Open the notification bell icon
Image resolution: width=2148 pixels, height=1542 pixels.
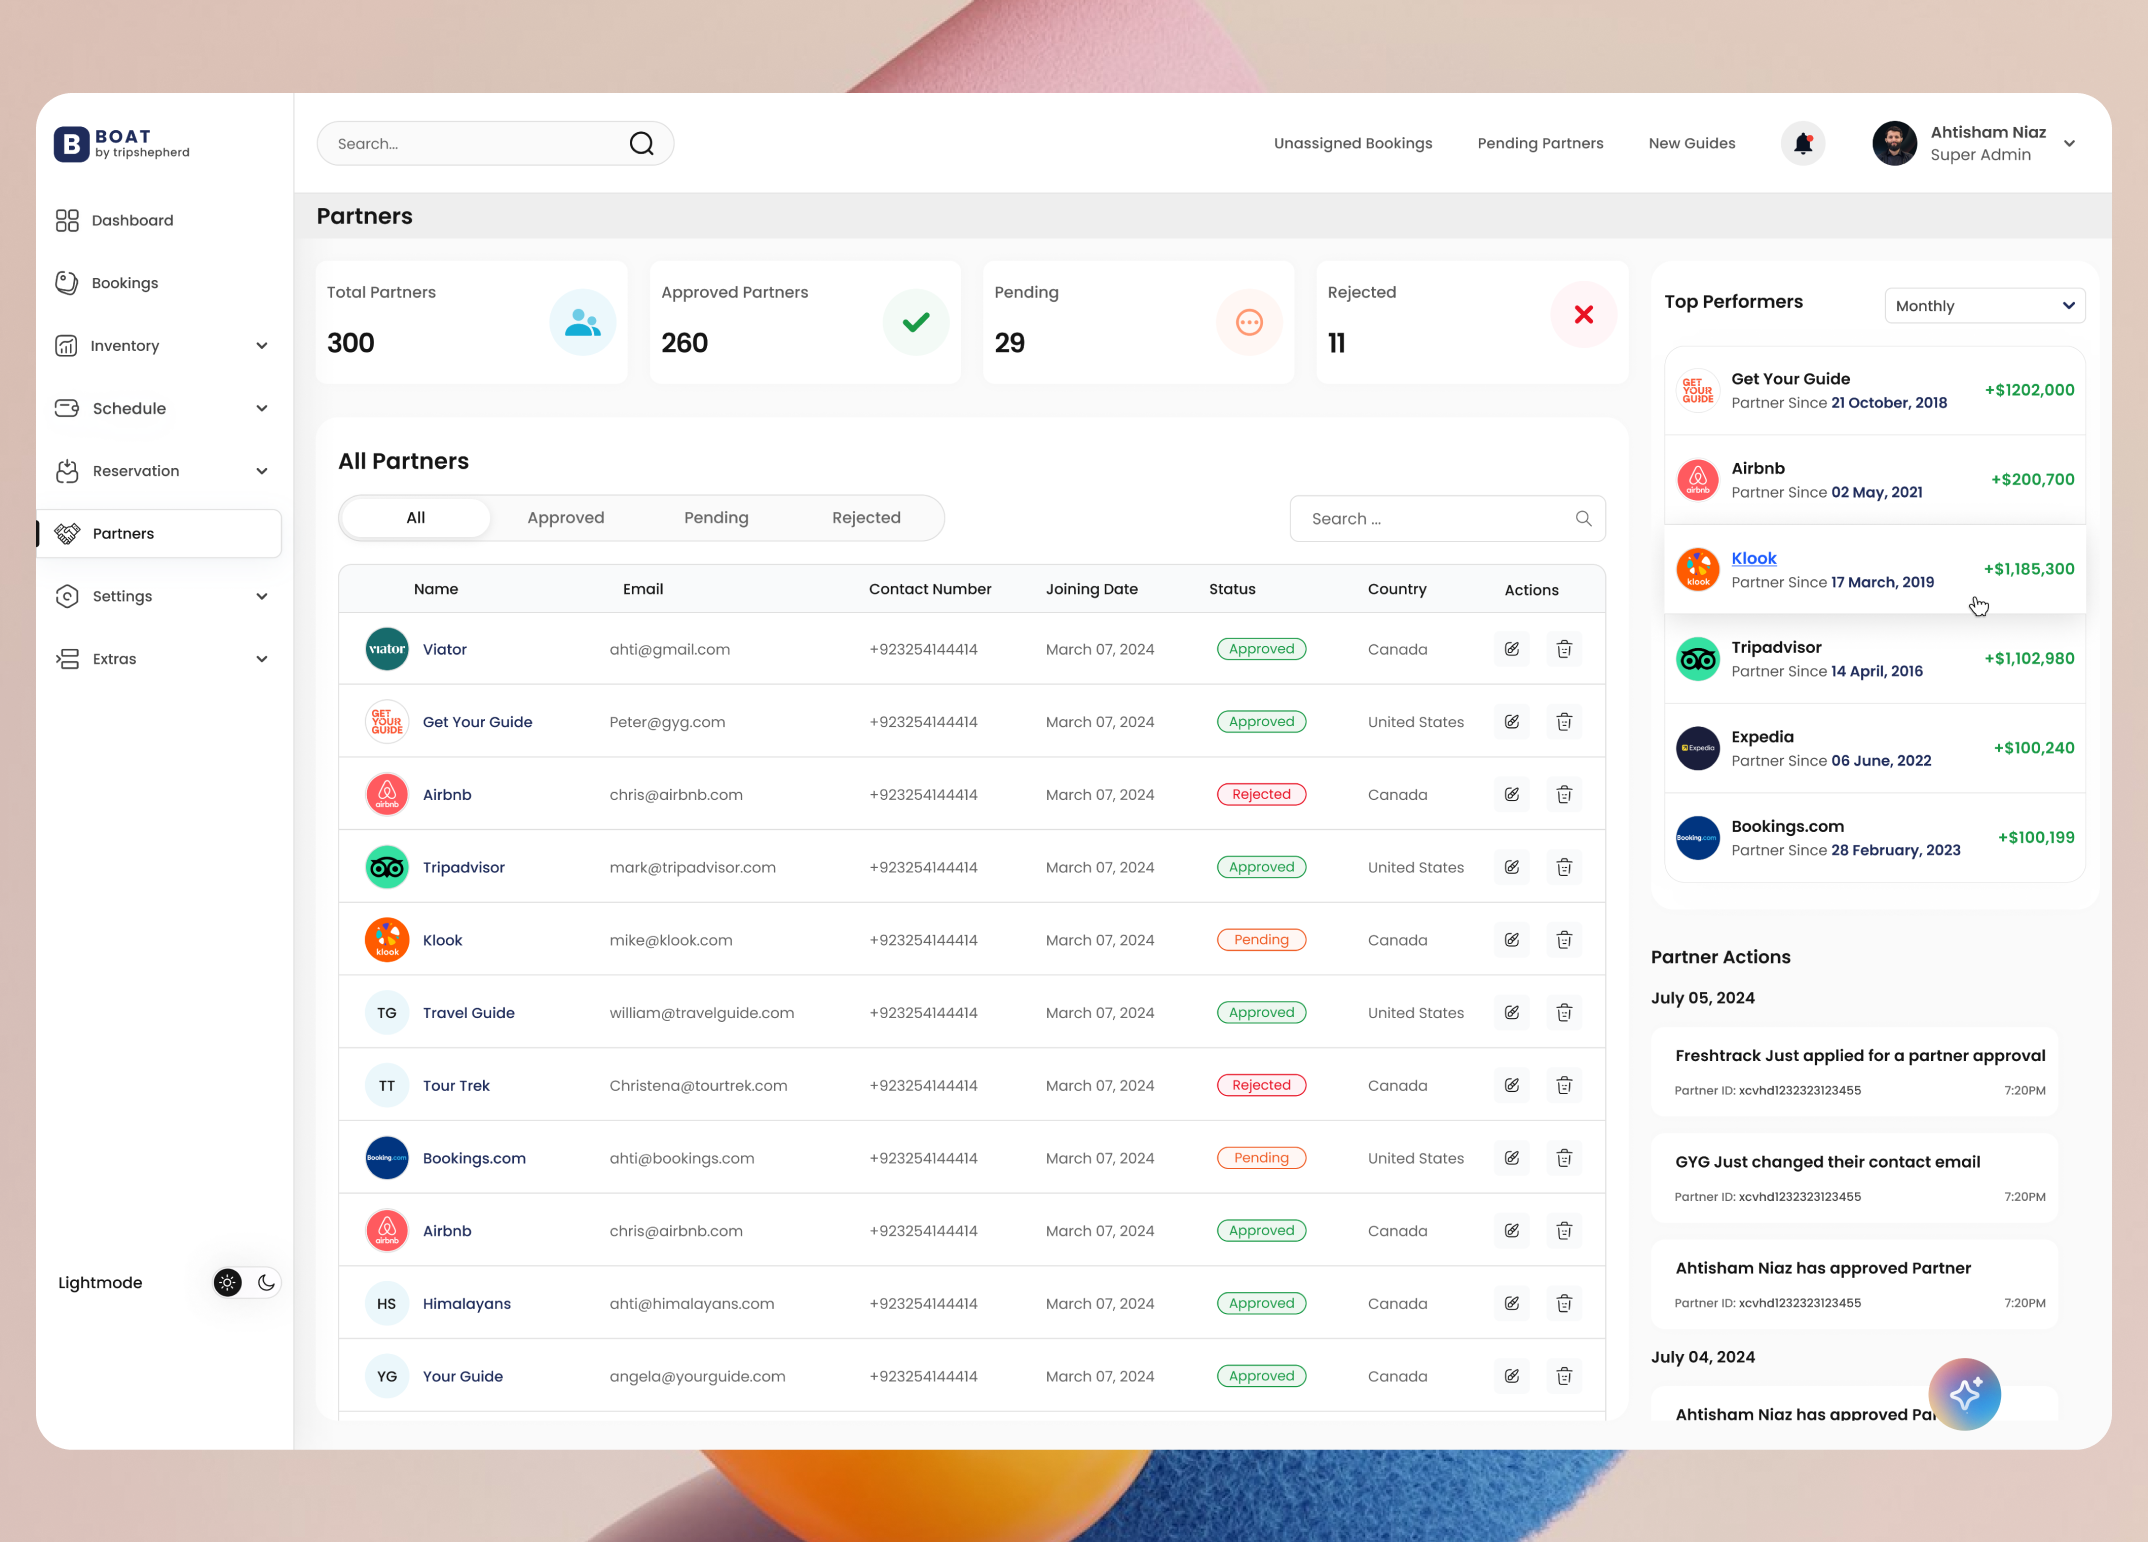(1802, 143)
